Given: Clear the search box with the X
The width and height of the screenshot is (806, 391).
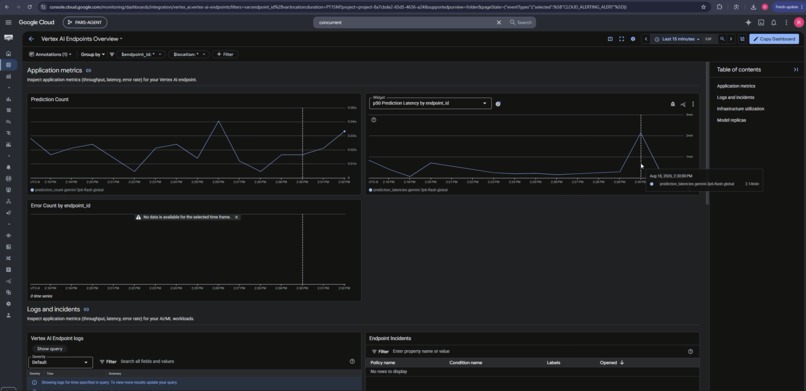Looking at the screenshot, I should coord(498,23).
